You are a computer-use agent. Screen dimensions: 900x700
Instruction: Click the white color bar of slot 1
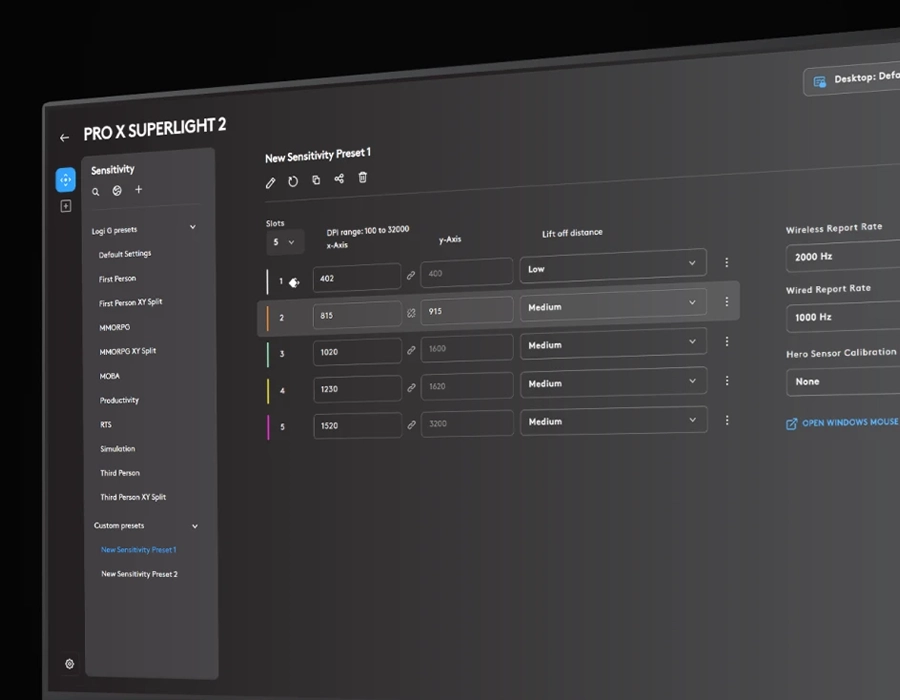pos(267,282)
